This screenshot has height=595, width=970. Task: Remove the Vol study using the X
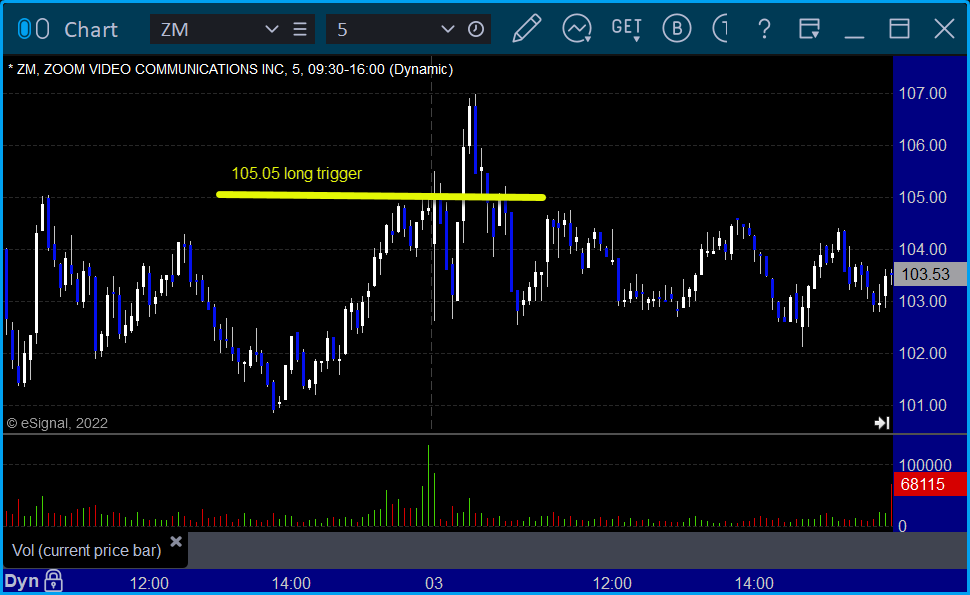(x=176, y=542)
